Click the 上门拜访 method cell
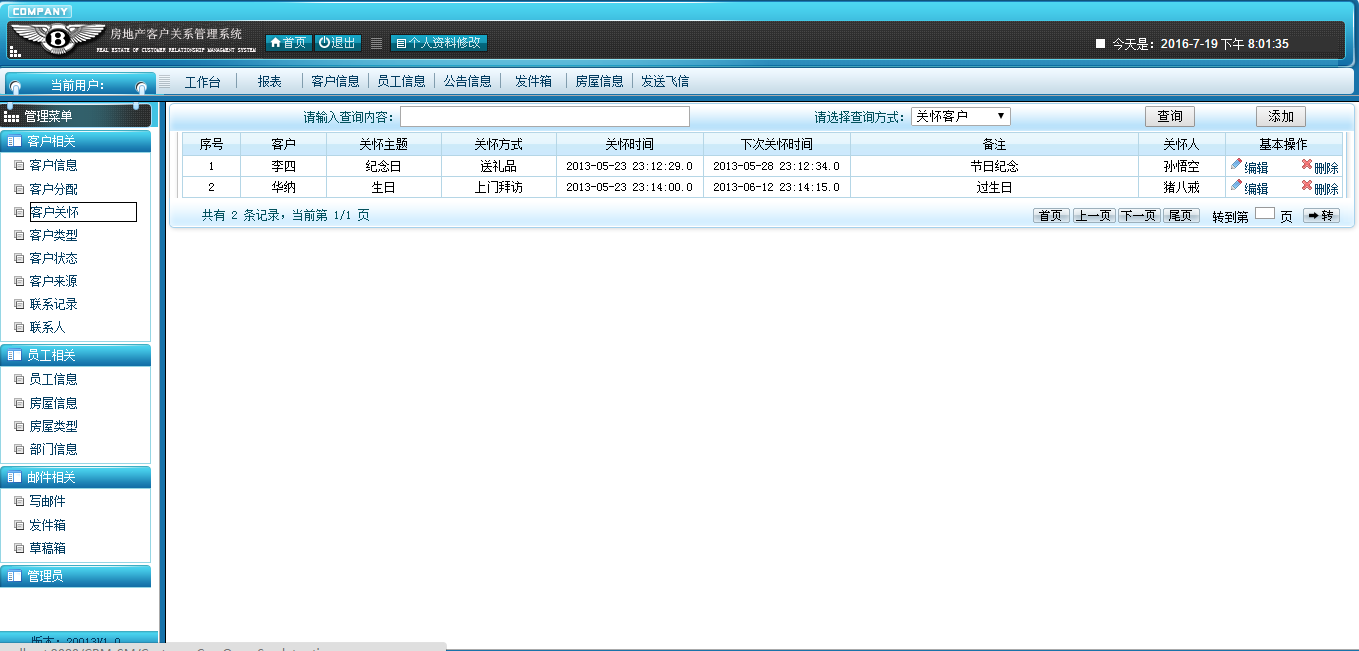Viewport: 1359px width, 651px height. (x=499, y=187)
